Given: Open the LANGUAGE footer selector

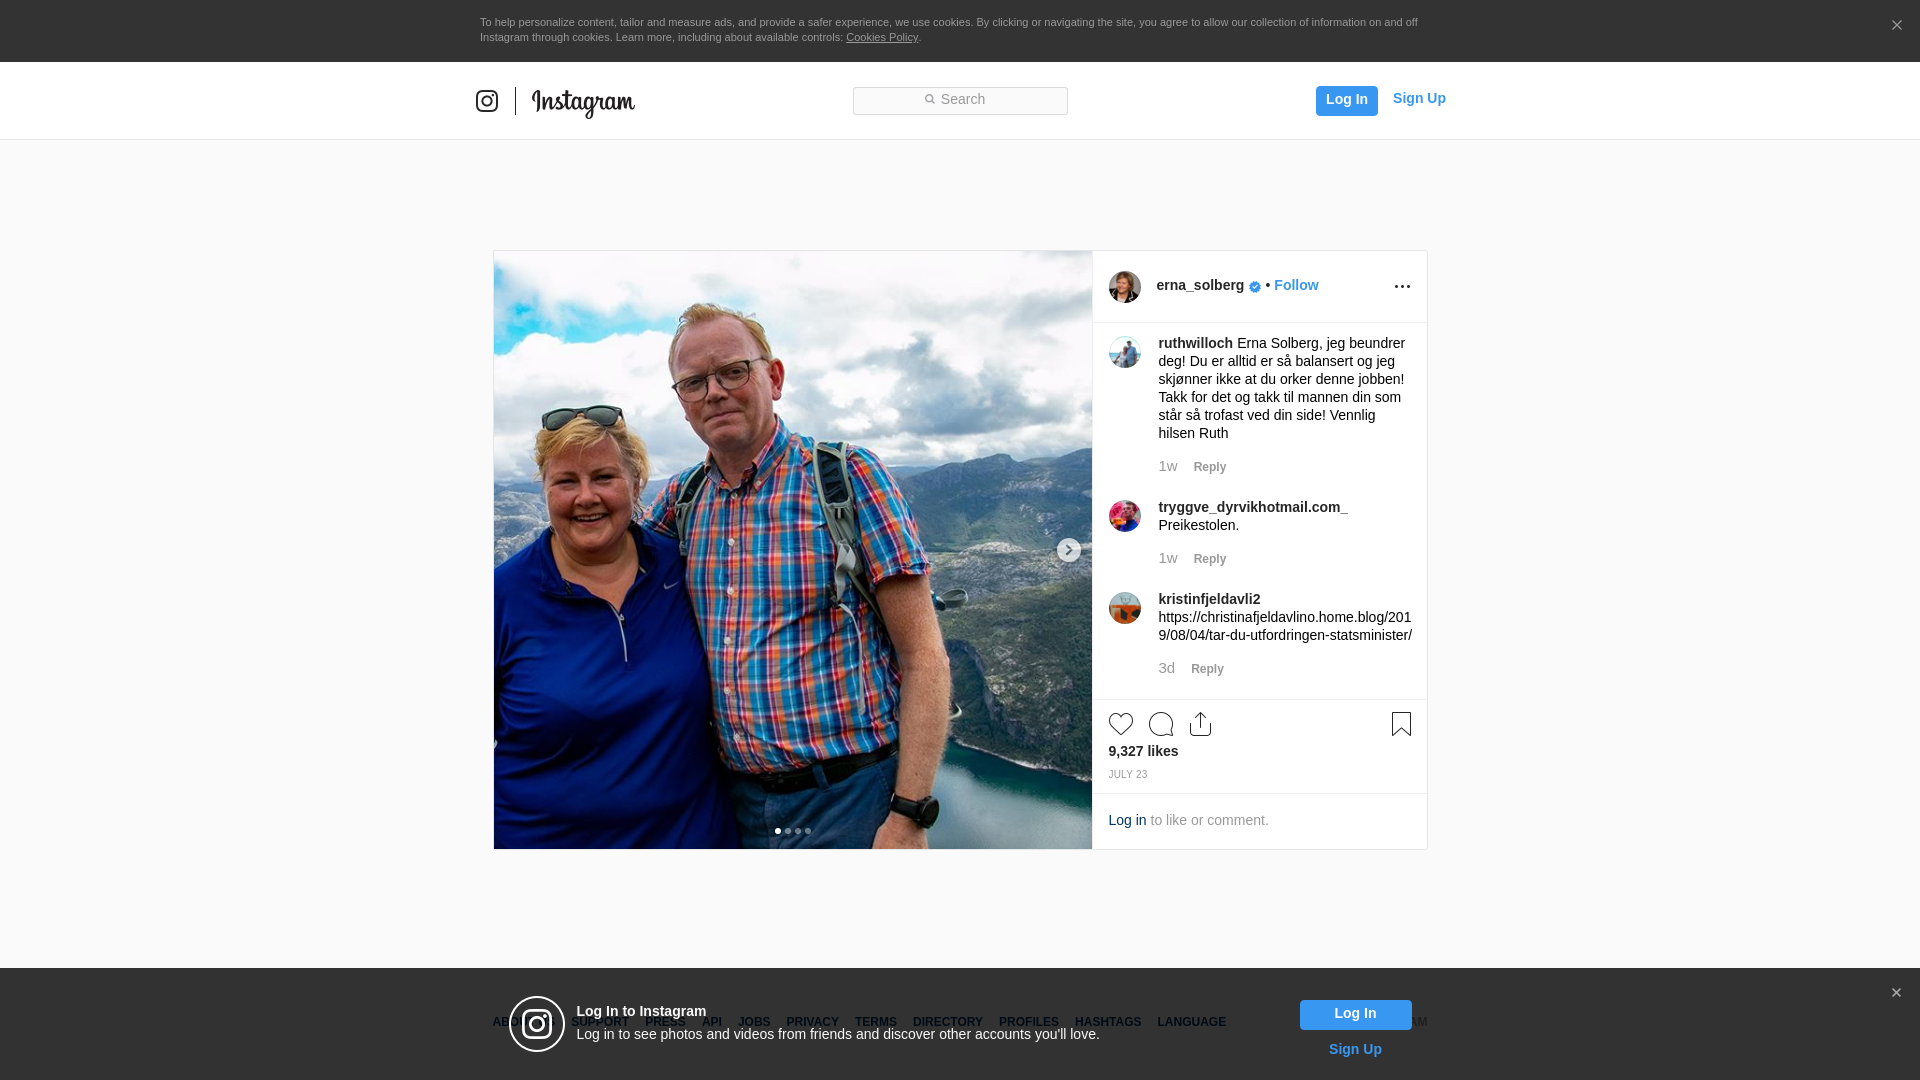Looking at the screenshot, I should point(1192,1022).
